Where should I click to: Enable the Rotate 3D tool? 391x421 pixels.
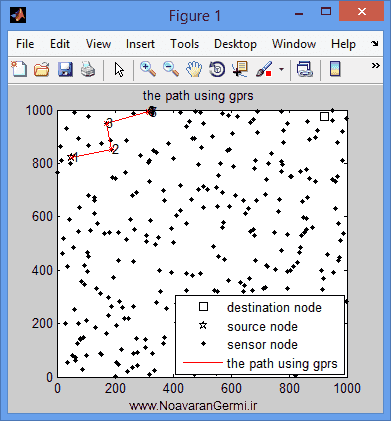pyautogui.click(x=217, y=69)
